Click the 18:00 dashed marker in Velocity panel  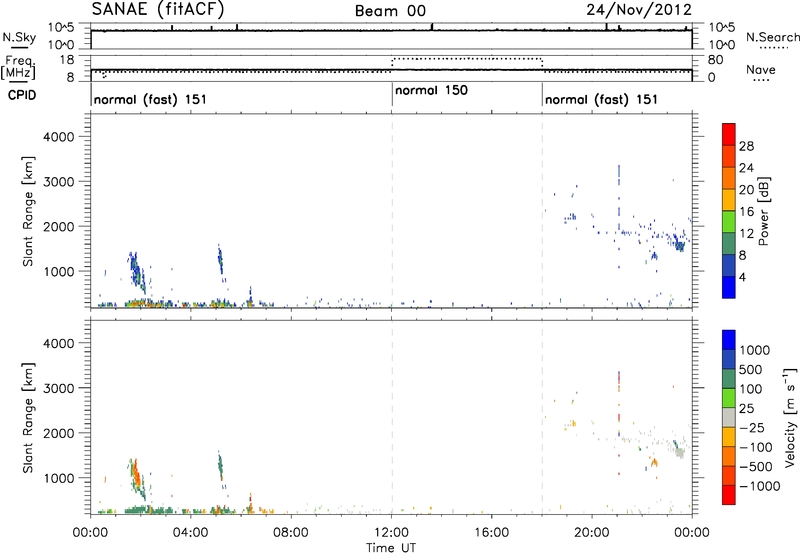coord(542,417)
